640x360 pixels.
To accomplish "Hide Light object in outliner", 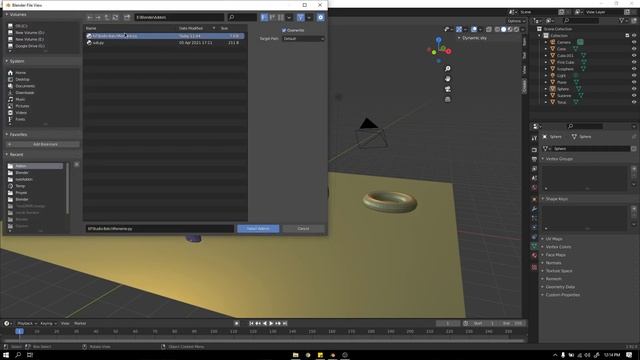I will 634,76.
